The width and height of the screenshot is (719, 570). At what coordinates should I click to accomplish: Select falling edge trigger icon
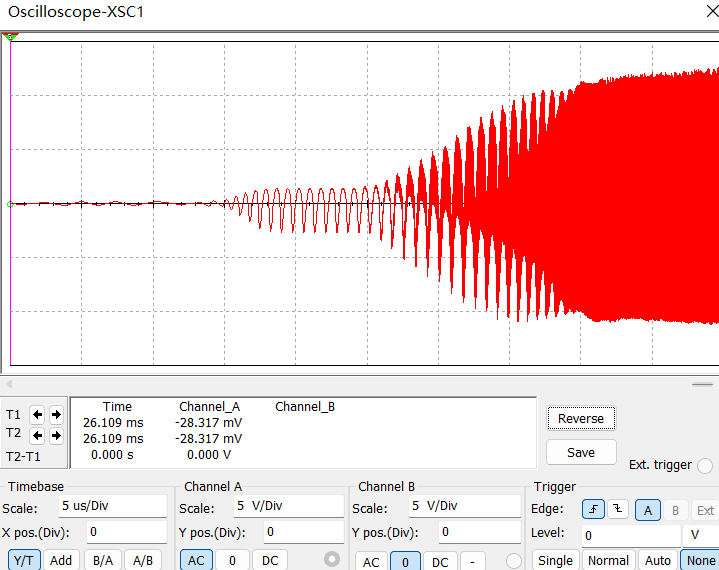coord(617,509)
